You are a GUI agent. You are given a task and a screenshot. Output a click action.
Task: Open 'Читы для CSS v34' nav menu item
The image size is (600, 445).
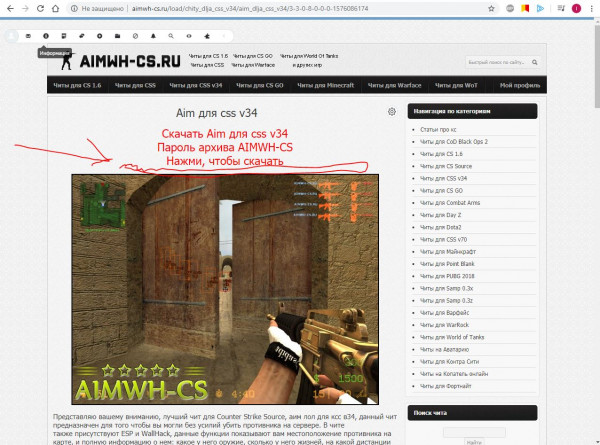[x=196, y=85]
